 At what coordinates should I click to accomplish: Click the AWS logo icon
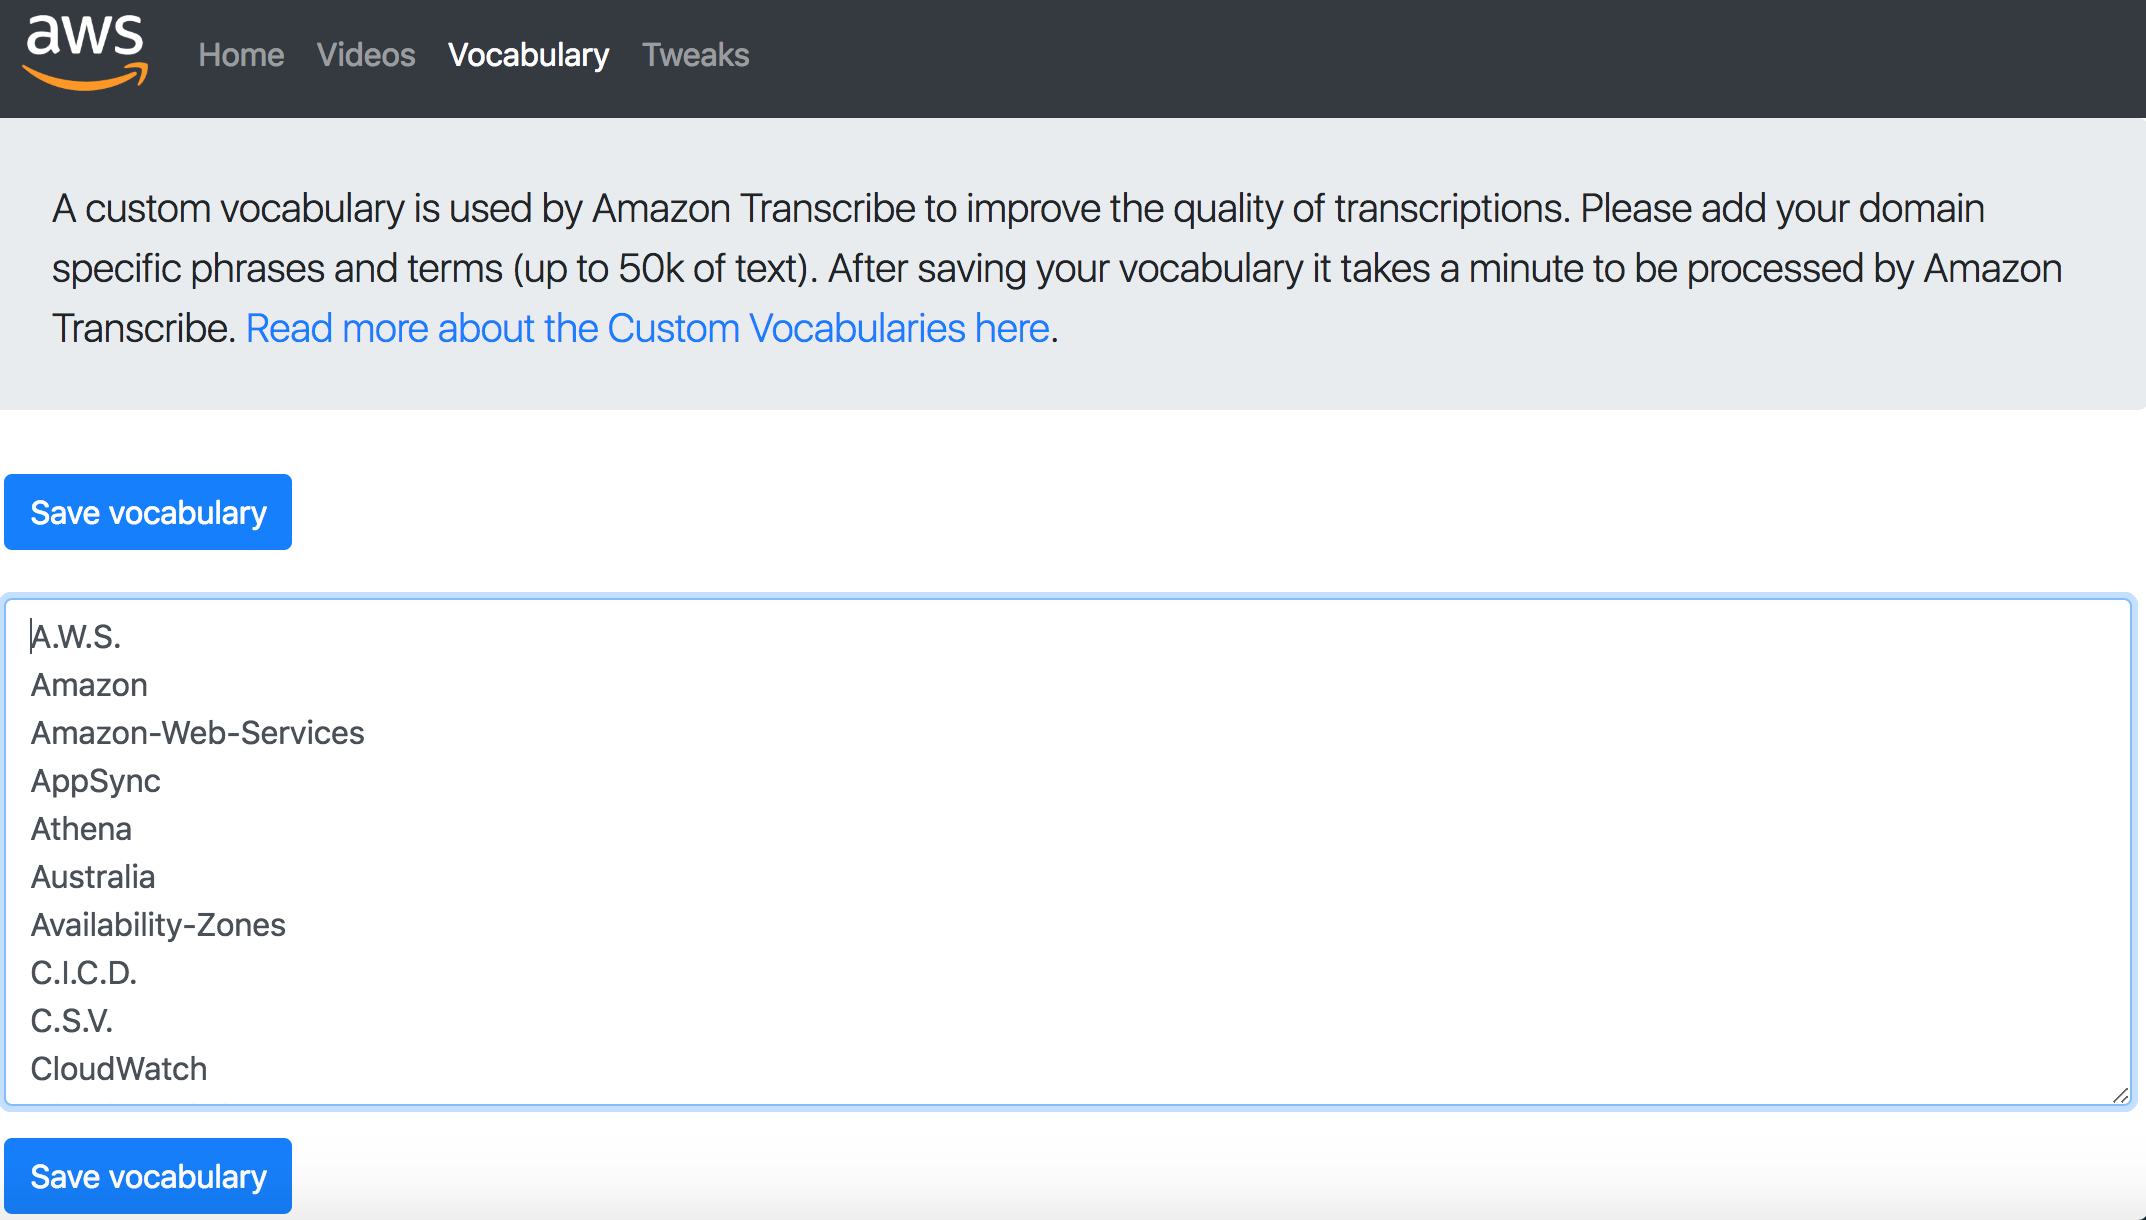[x=85, y=55]
